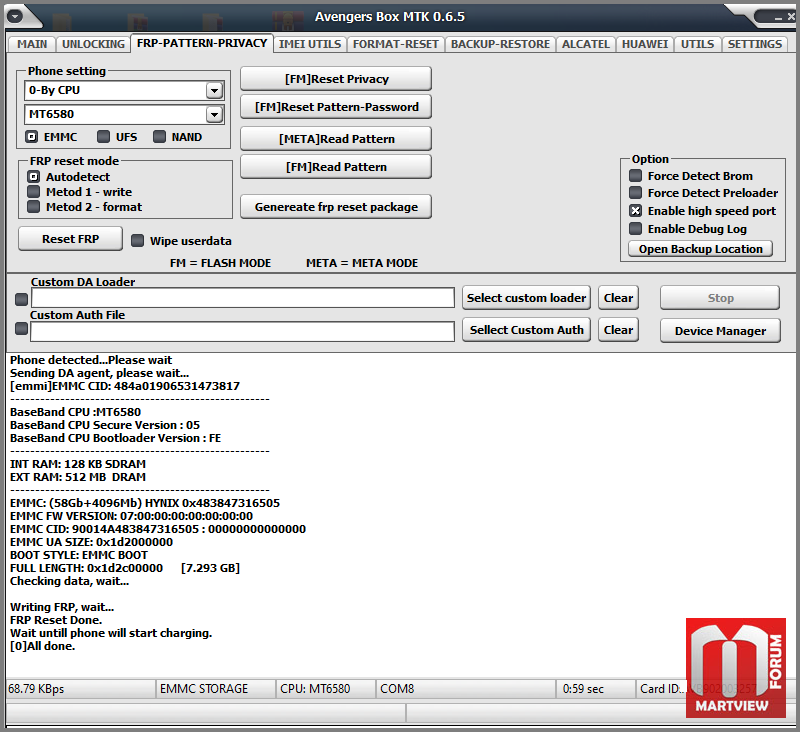Enable the Wipe userdata checkbox
Viewport: 800px width, 732px height.
pos(137,241)
